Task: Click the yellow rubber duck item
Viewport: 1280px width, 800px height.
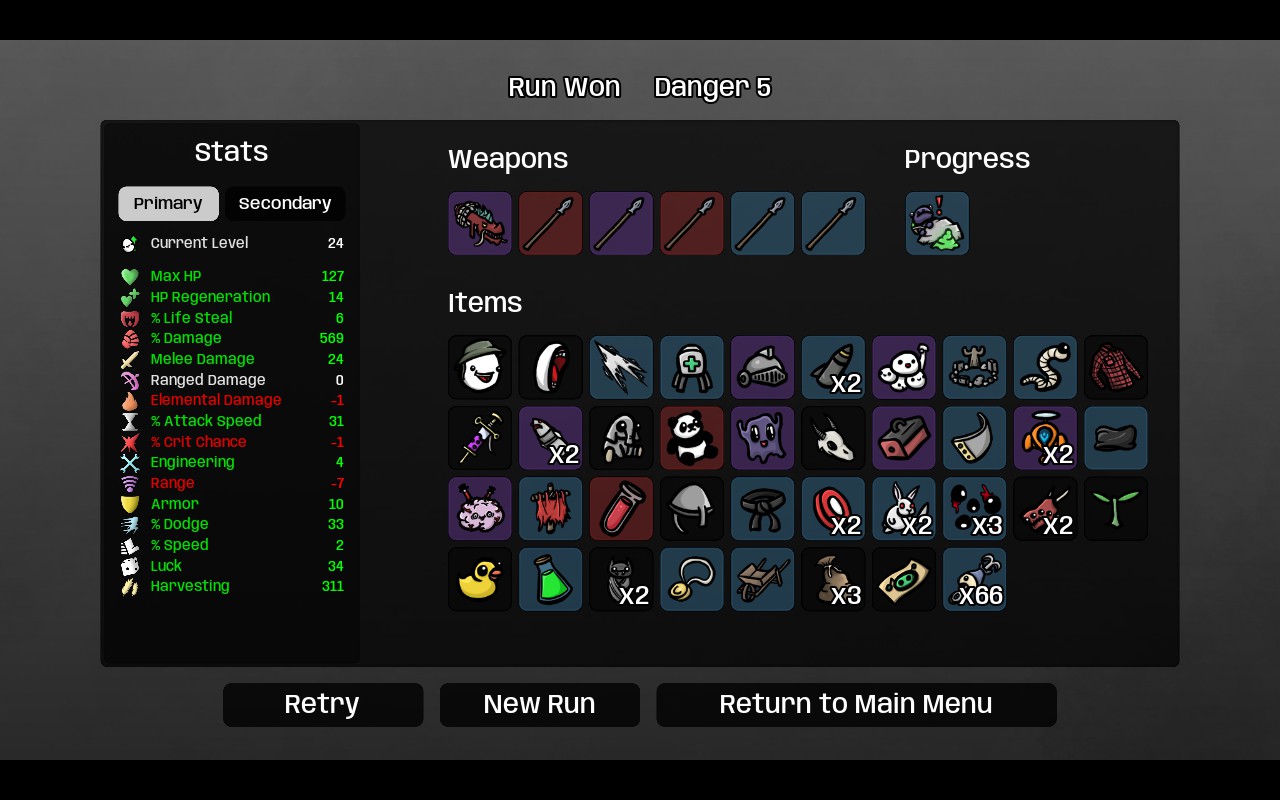Action: 480,579
